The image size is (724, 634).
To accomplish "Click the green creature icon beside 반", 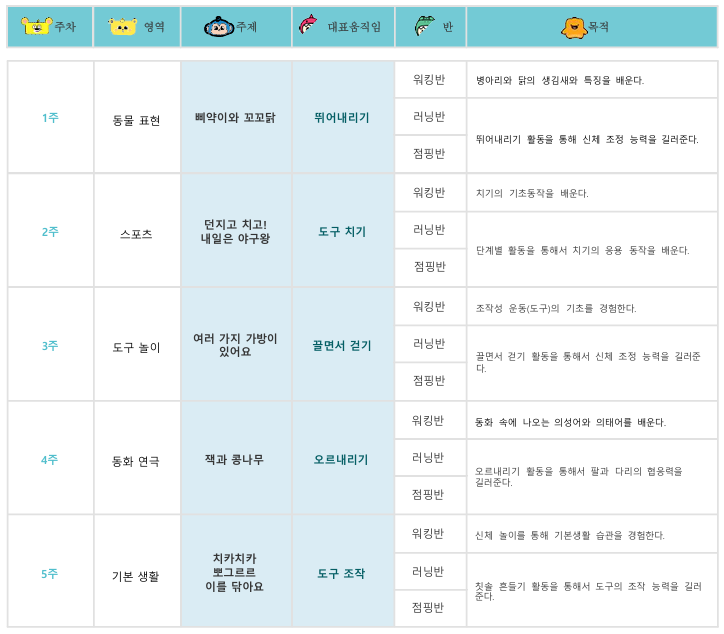I will (424, 26).
